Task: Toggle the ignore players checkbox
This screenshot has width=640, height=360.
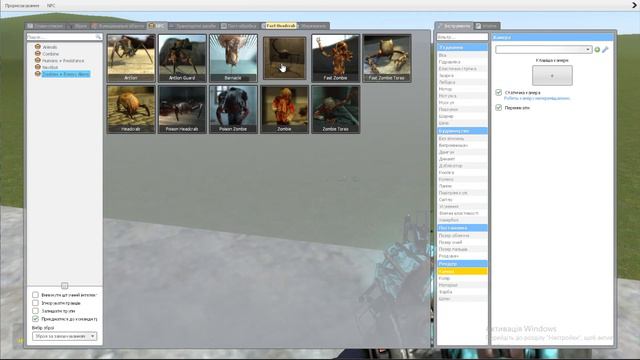Action: coord(36,303)
